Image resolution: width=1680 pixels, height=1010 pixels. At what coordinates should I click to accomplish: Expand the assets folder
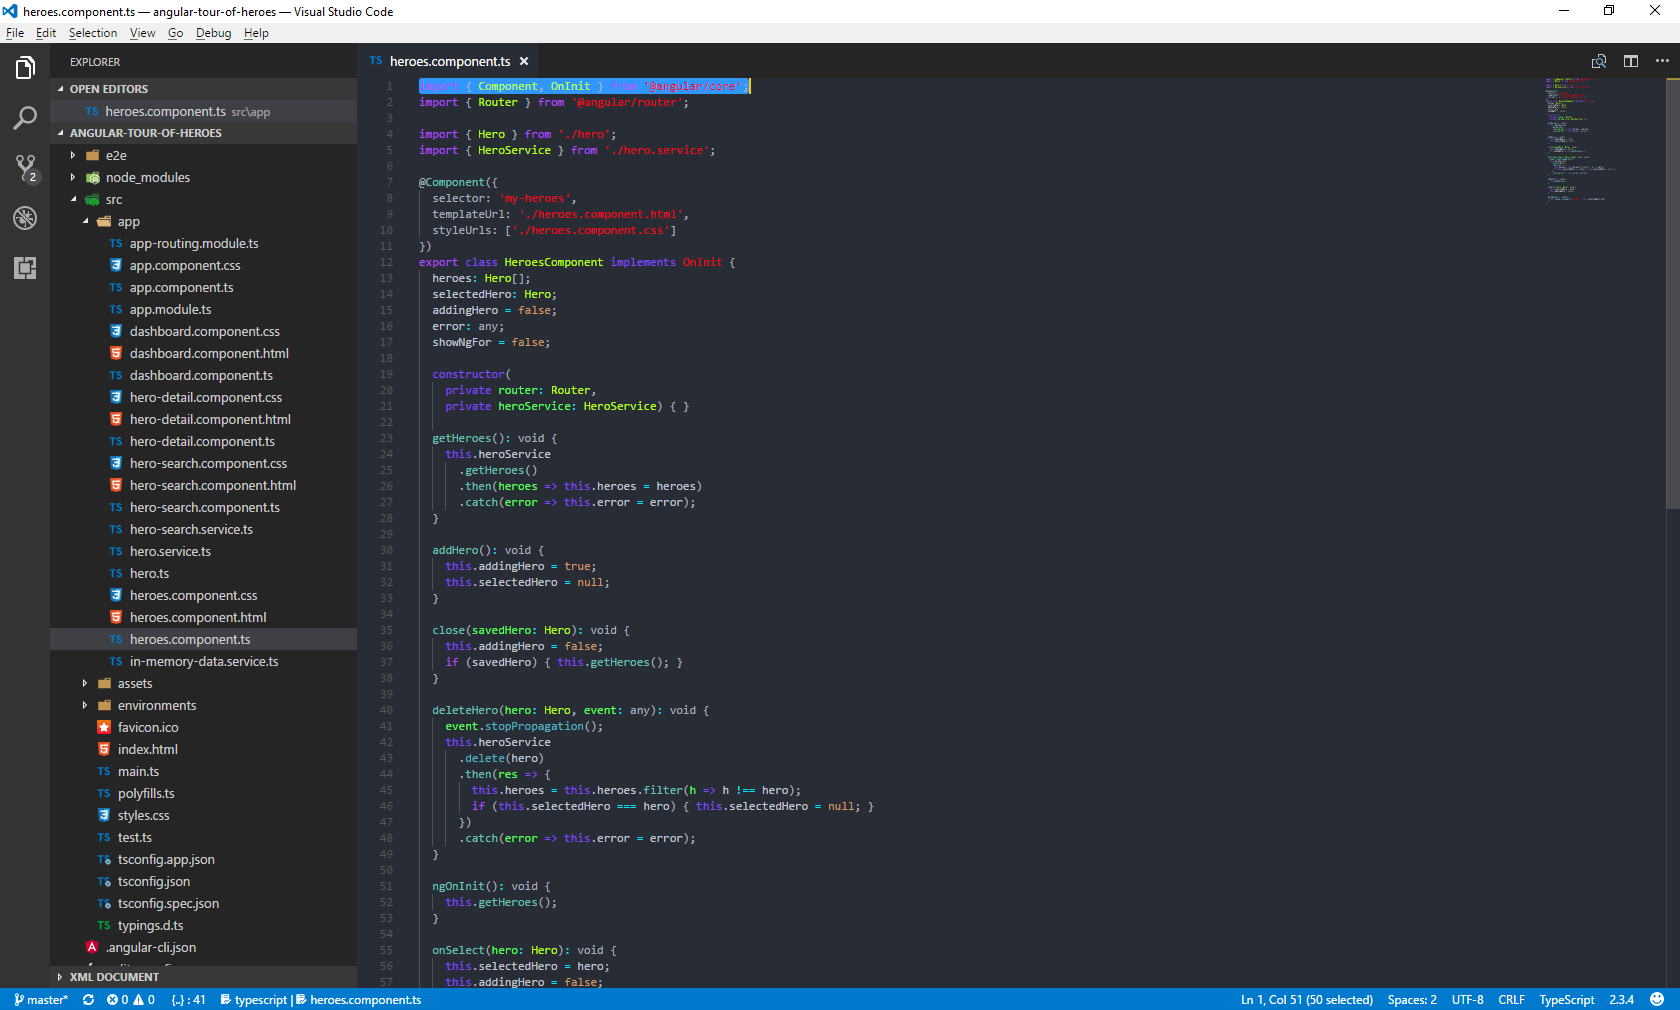point(85,684)
